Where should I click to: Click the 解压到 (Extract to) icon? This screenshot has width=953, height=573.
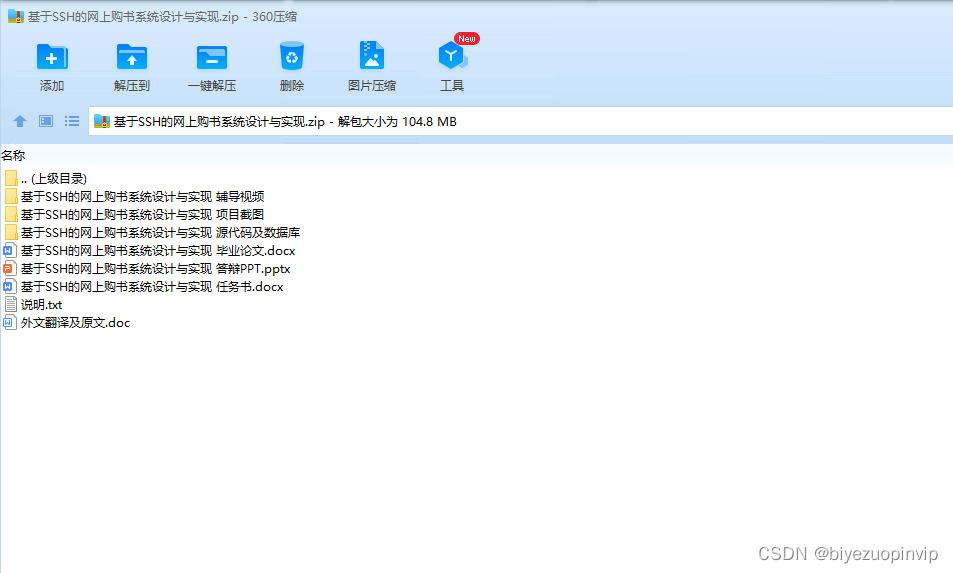132,57
